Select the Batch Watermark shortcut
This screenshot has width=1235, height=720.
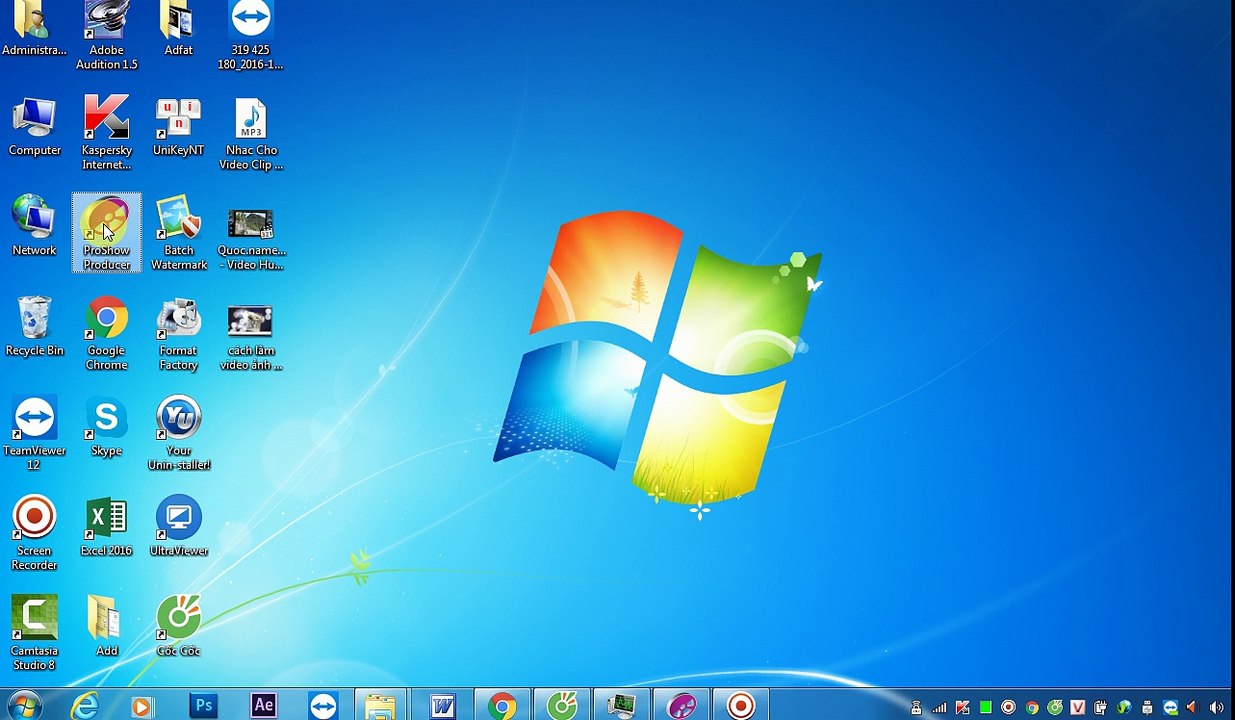point(178,233)
